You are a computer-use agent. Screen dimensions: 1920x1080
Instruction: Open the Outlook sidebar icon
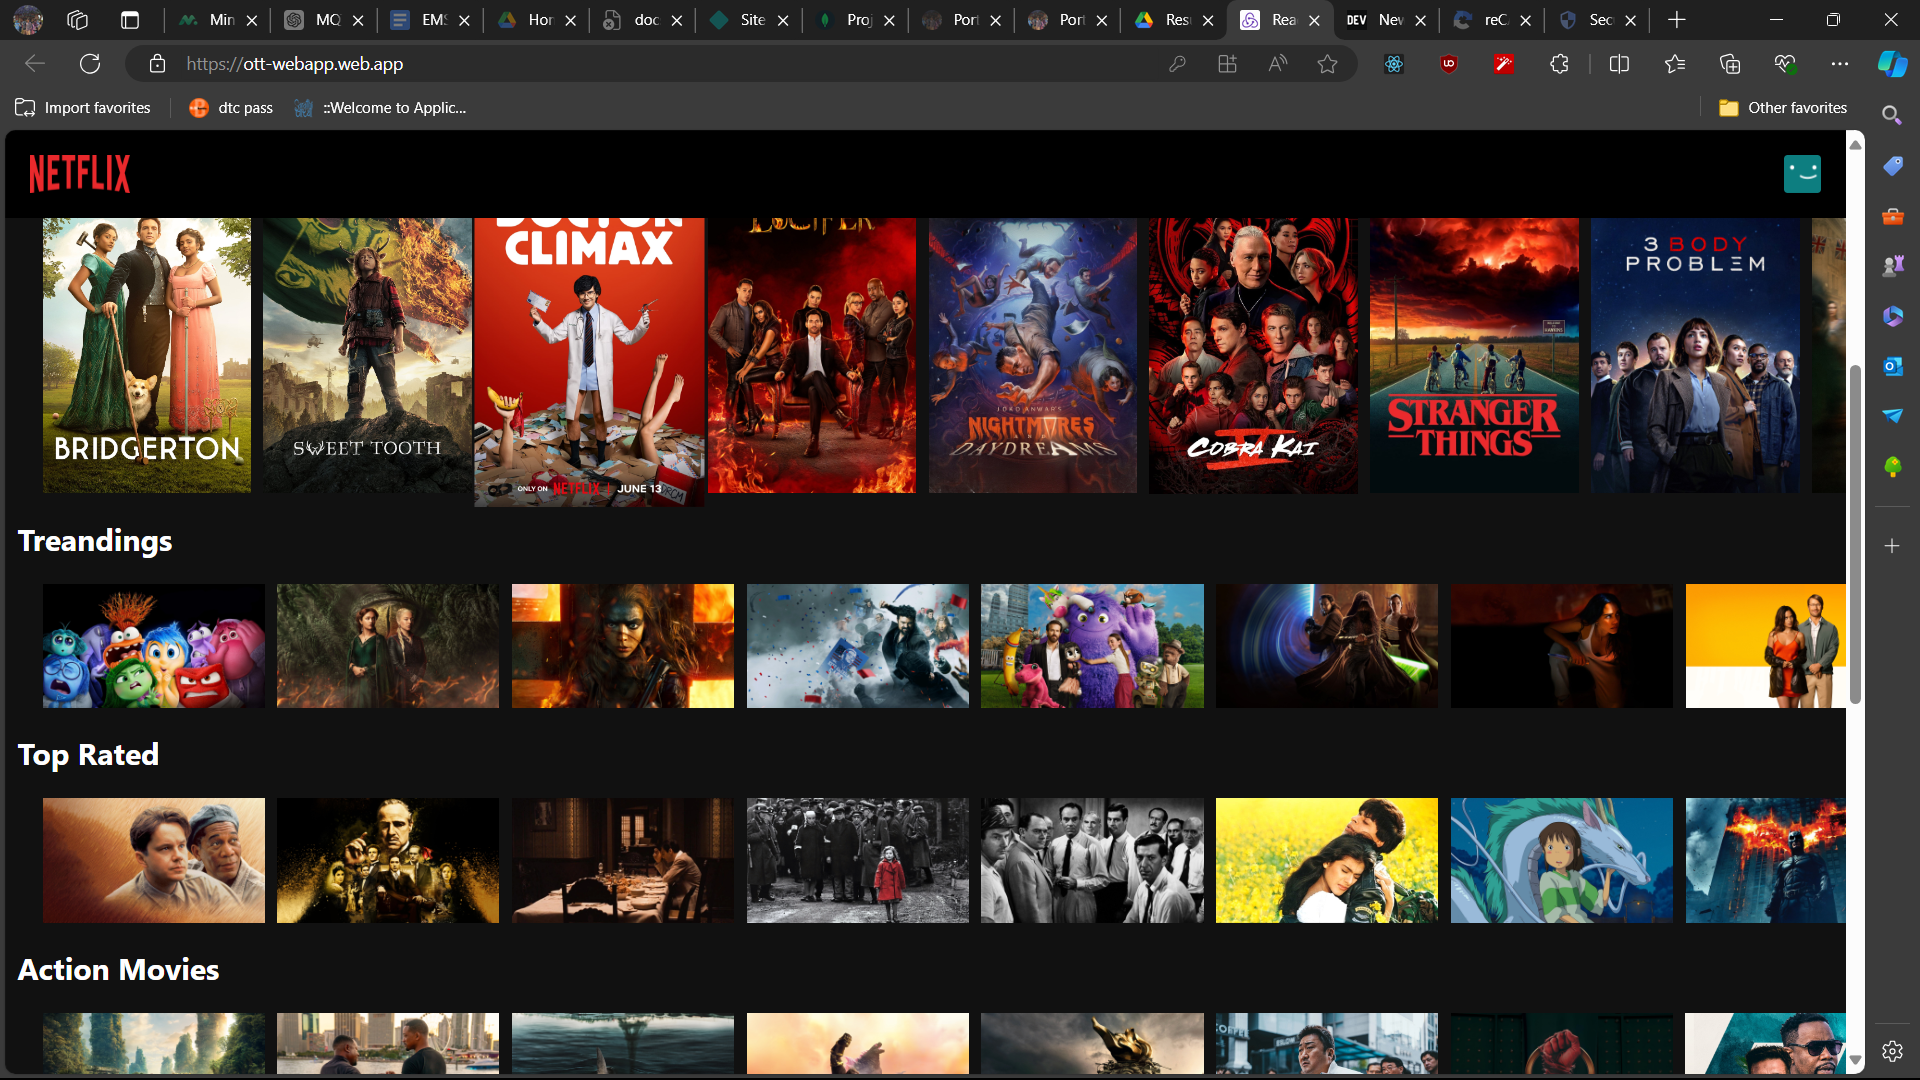[1892, 366]
